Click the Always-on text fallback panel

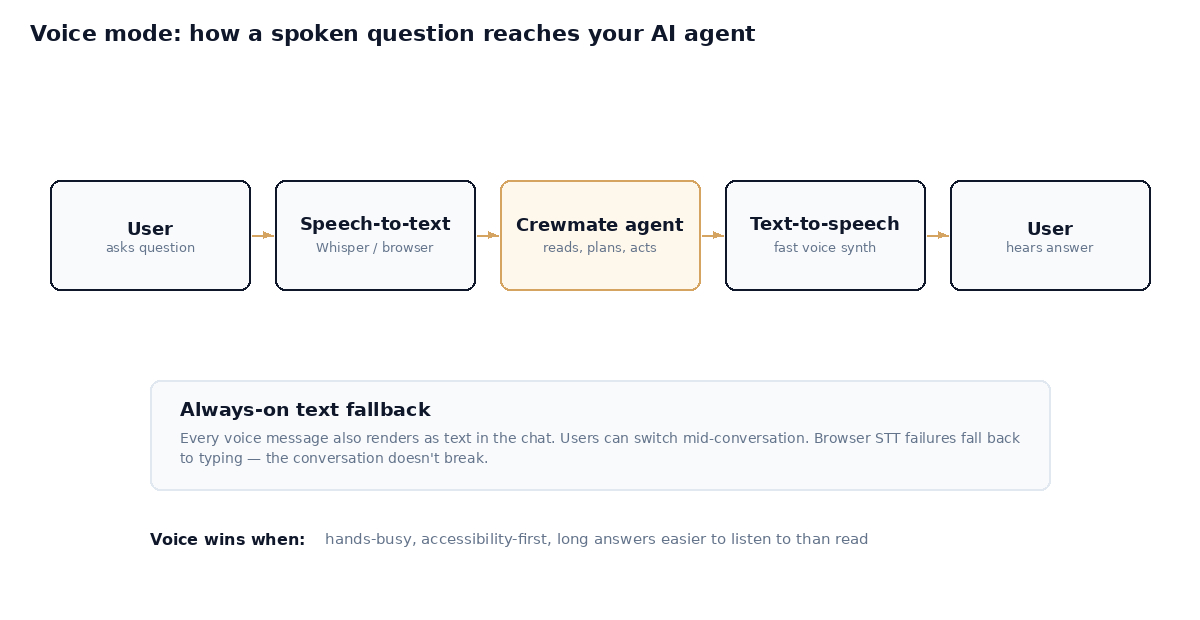tap(600, 435)
